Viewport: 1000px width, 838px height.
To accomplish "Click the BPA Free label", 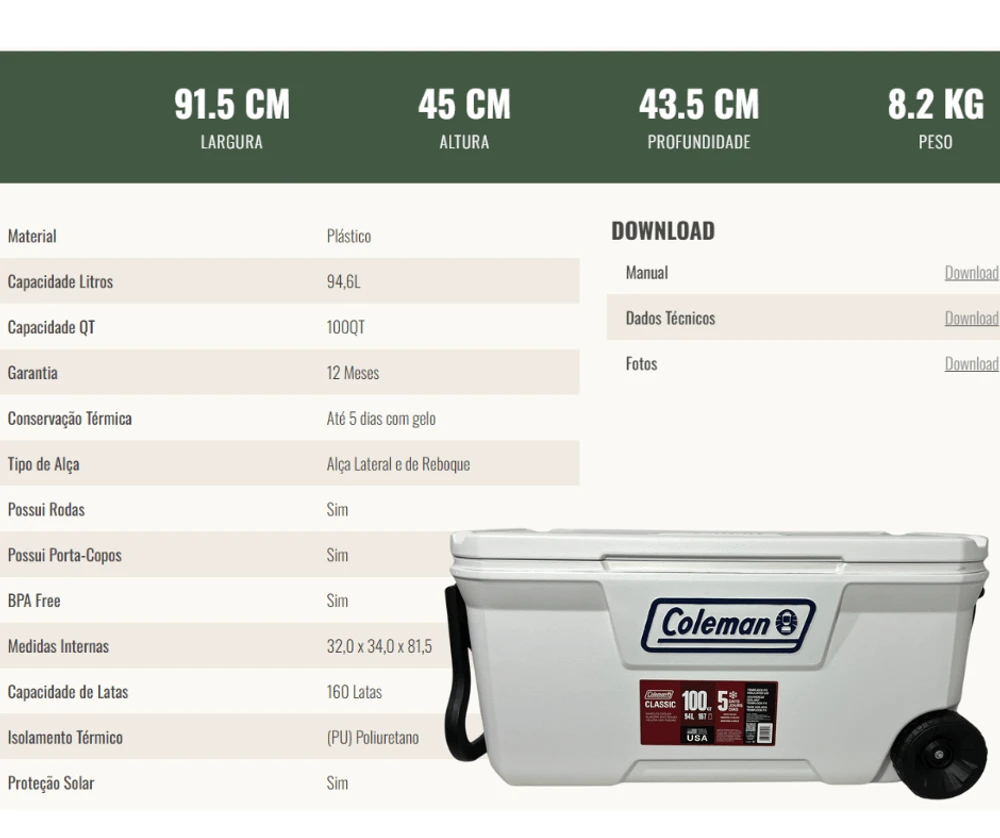I will point(34,601).
